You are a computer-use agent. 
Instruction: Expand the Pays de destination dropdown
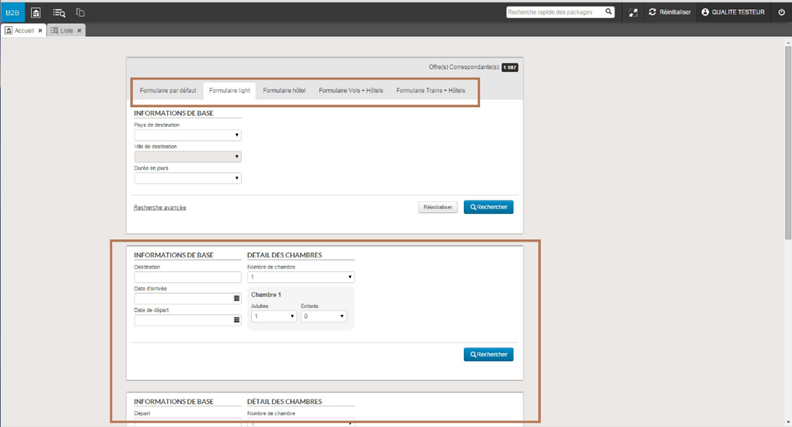tap(188, 135)
